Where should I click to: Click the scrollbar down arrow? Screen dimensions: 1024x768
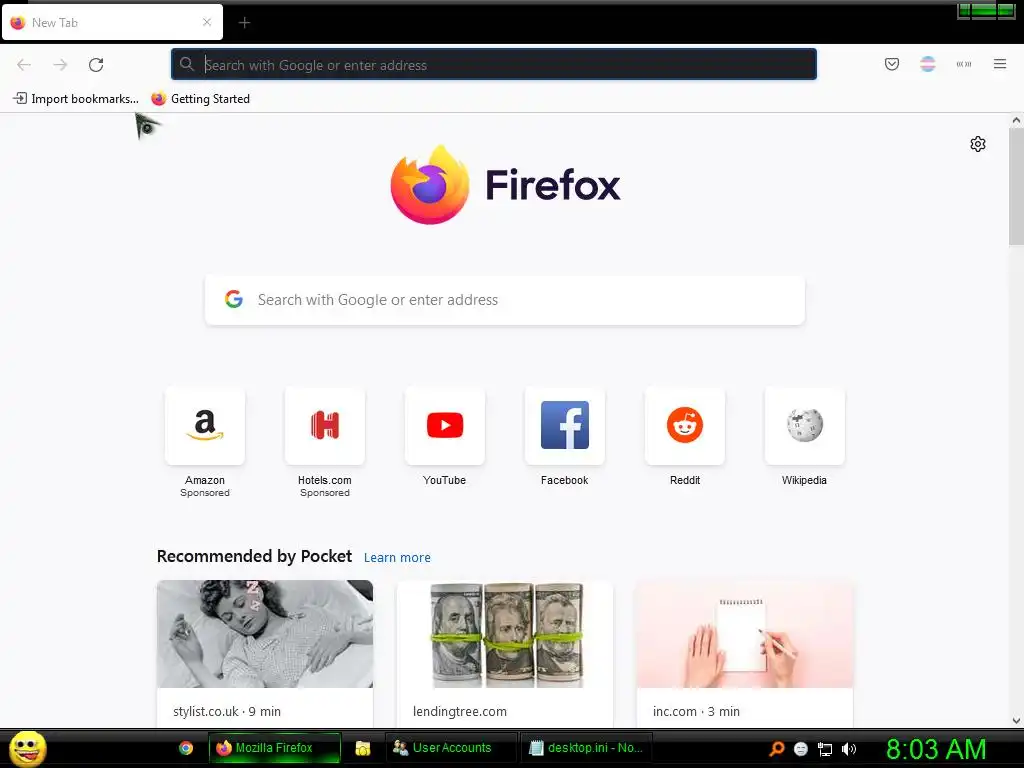1016,721
